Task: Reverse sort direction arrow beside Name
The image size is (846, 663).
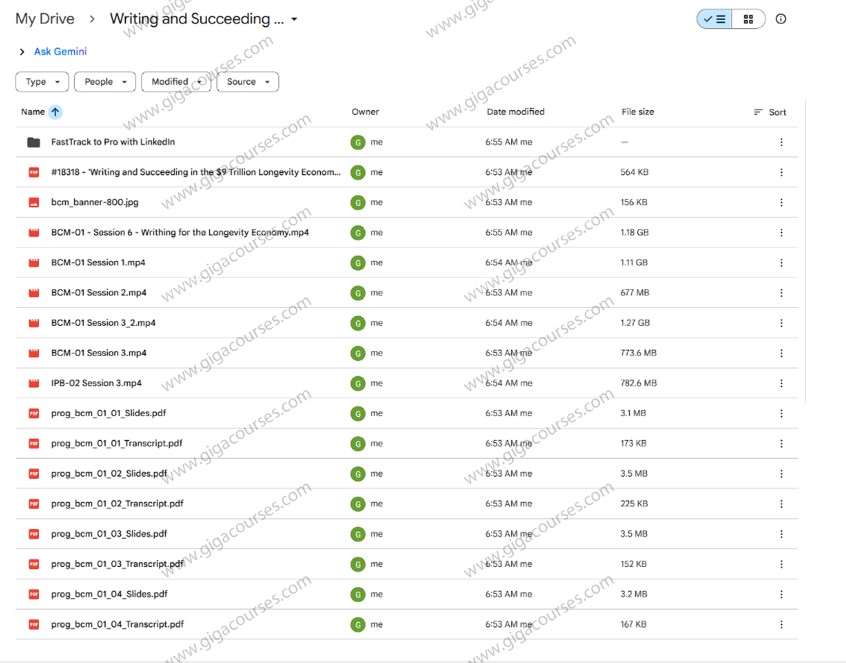Action: point(55,112)
